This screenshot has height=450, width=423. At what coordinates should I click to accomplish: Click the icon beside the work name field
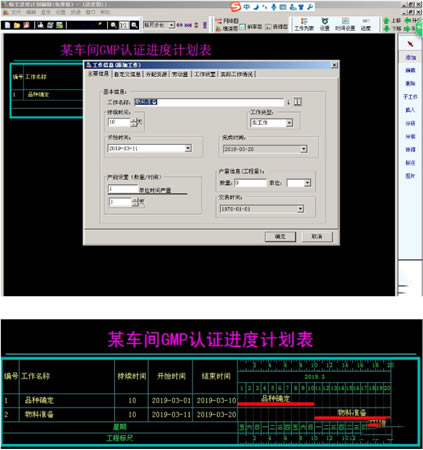pyautogui.click(x=298, y=102)
